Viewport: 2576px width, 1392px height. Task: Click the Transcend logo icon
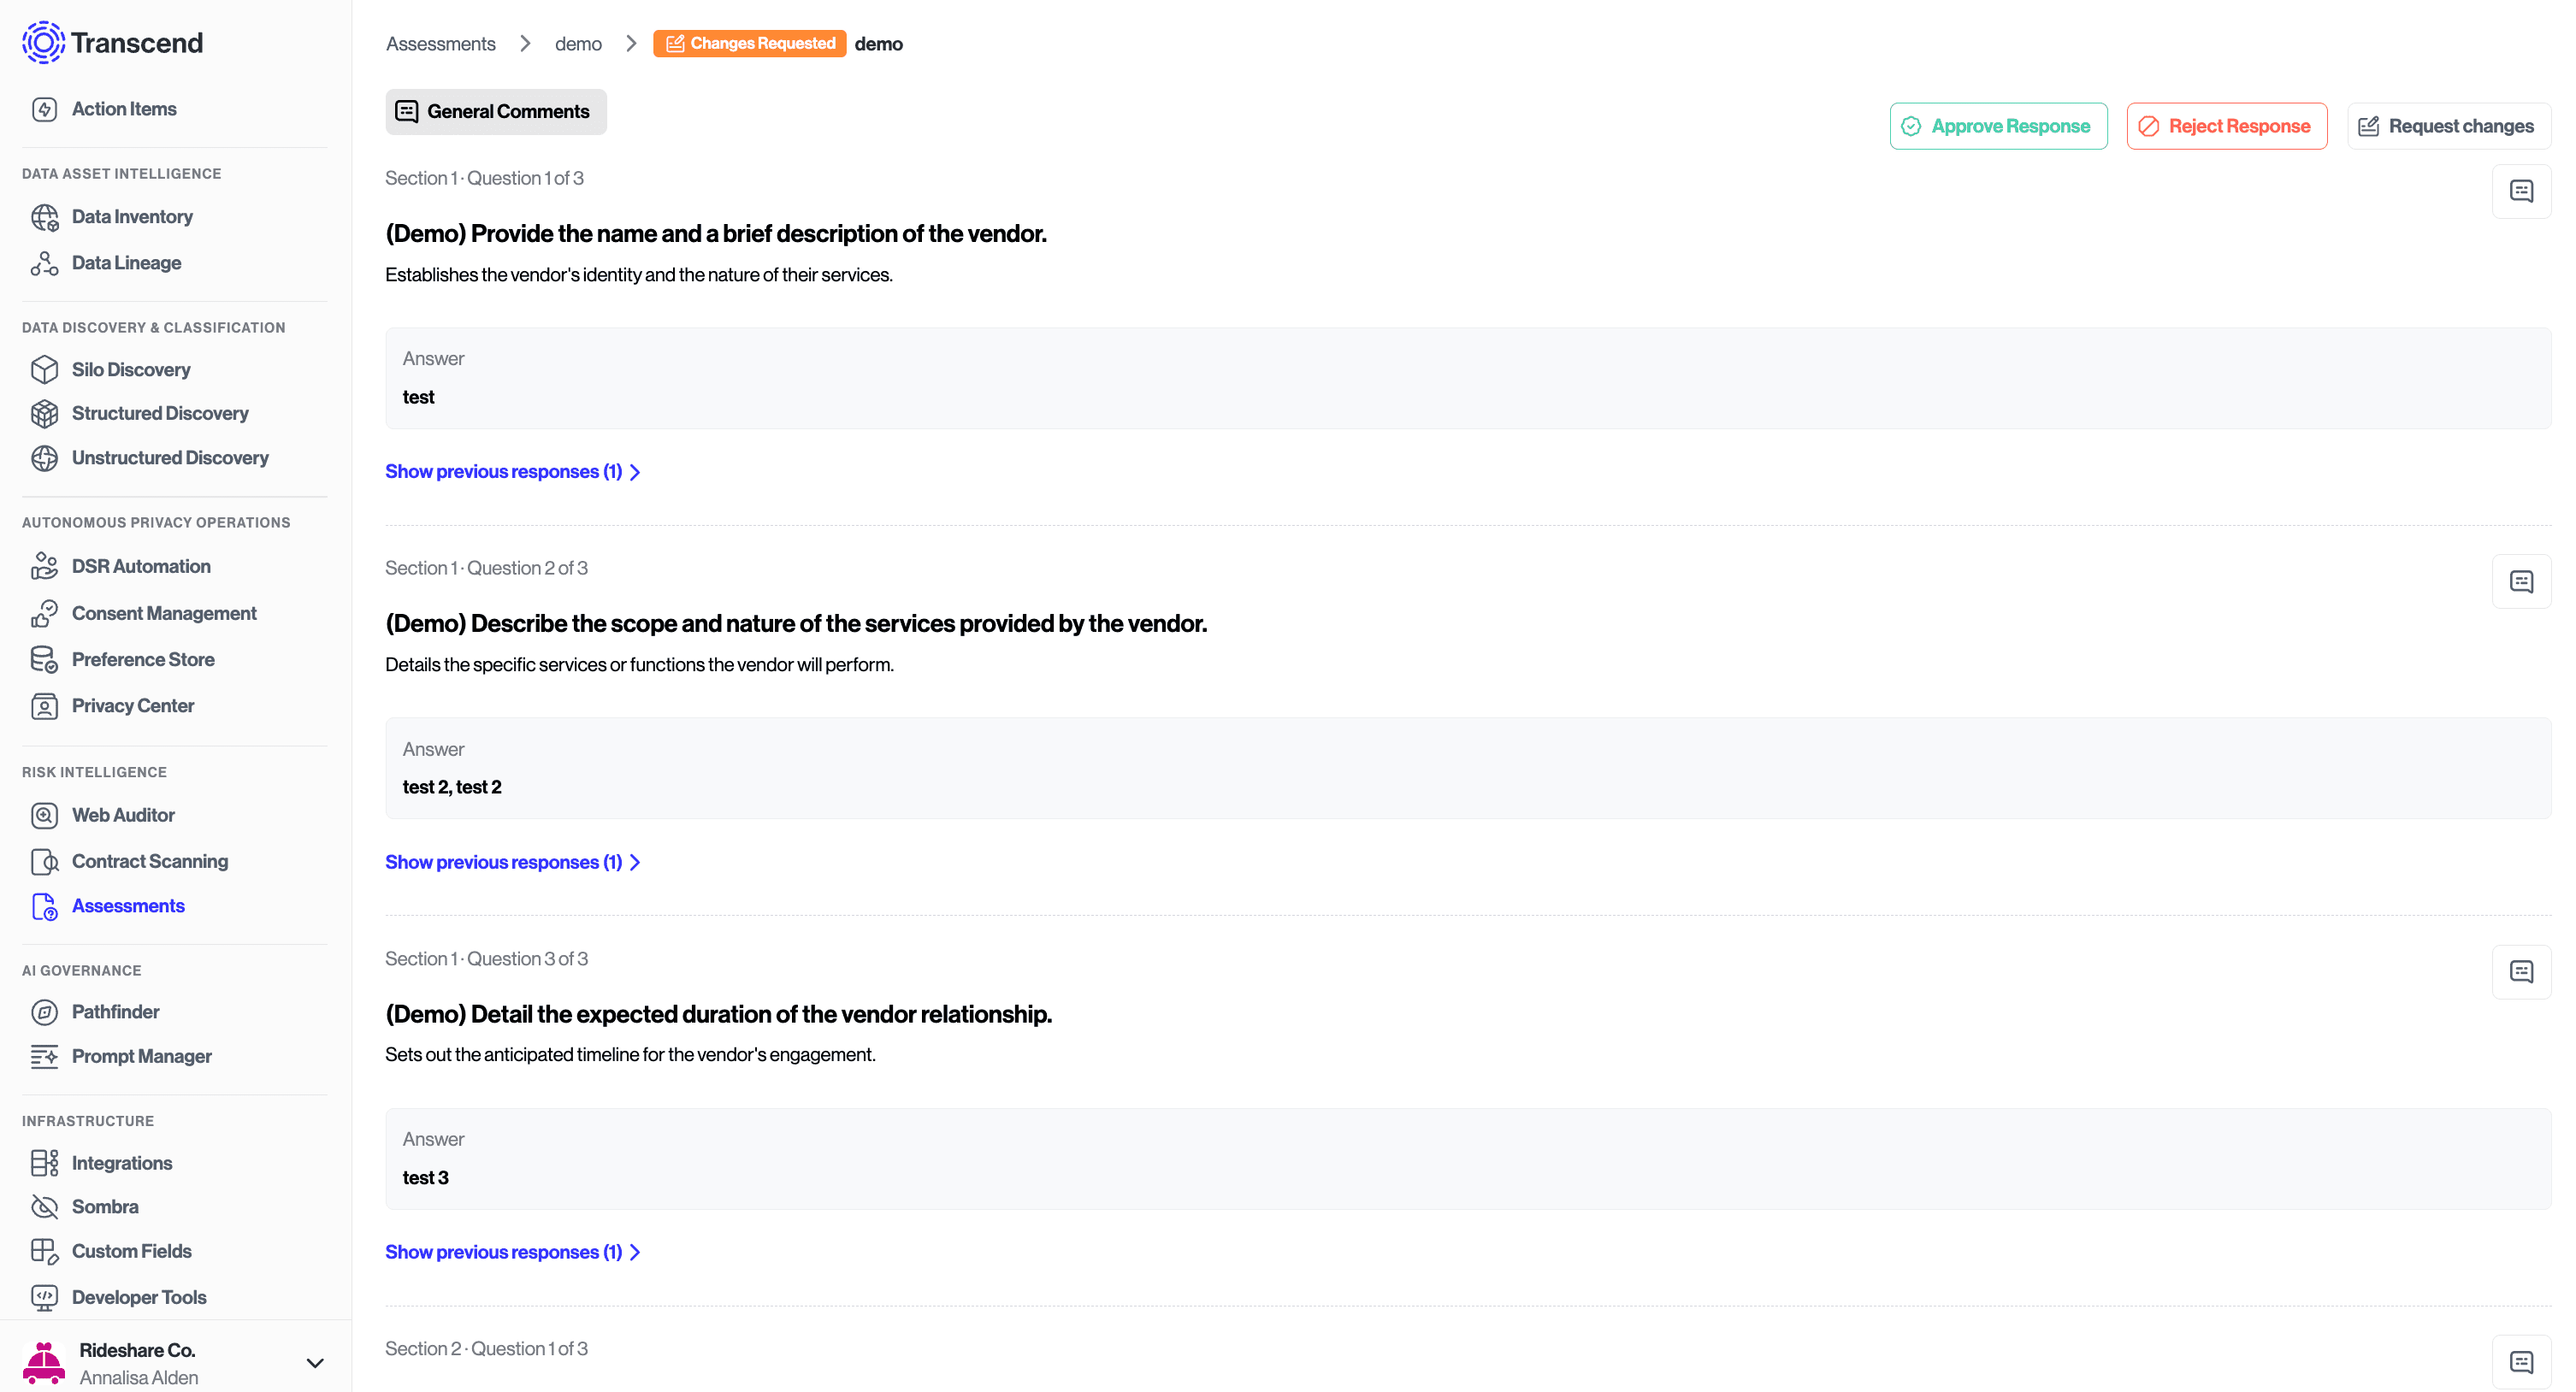coord(43,42)
